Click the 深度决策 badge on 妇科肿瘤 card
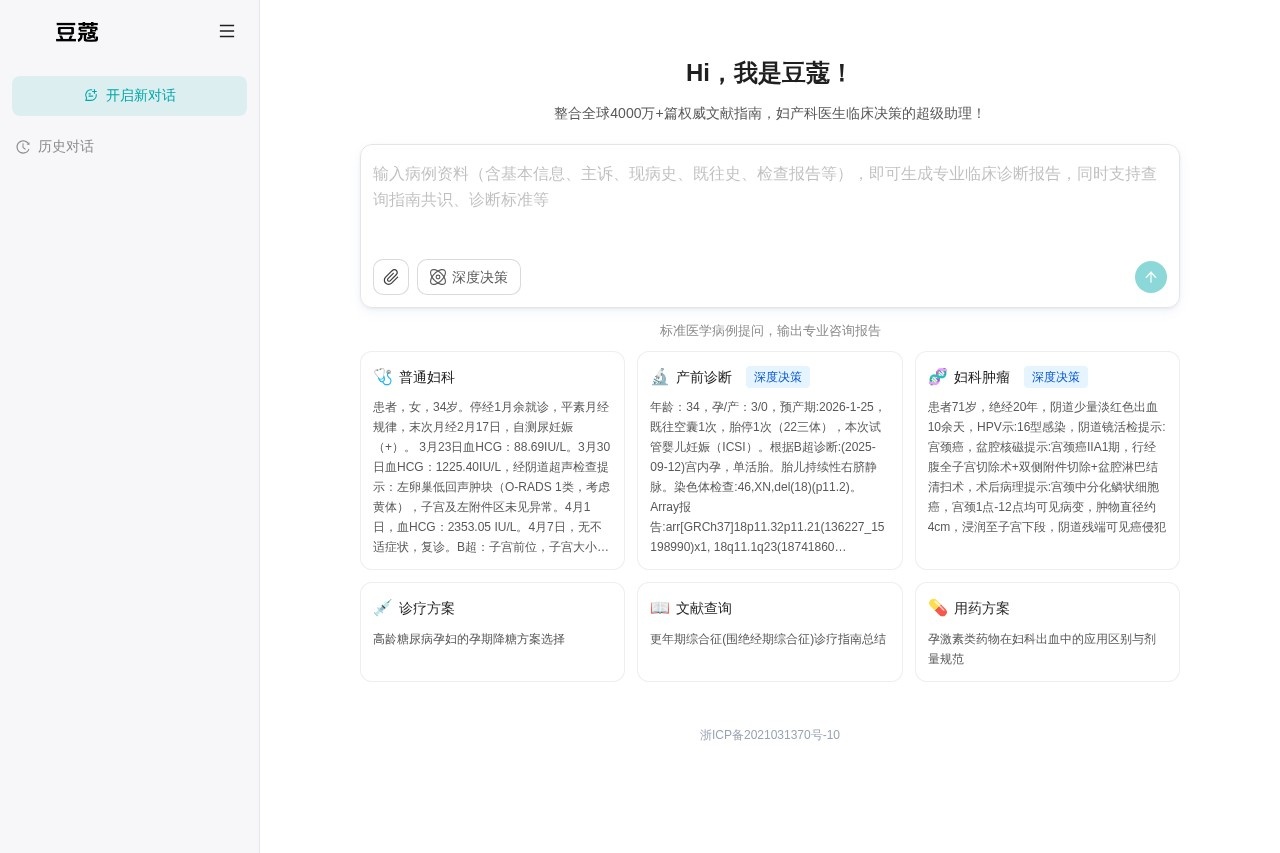1280x853 pixels. click(x=1056, y=377)
